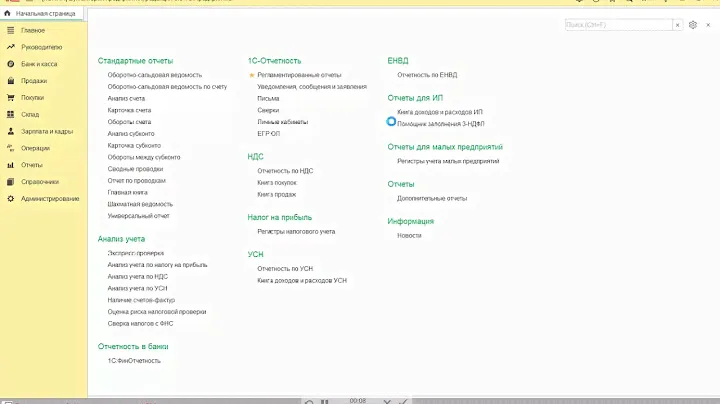Clear the search field with X button
This screenshot has height=404, width=720.
pyautogui.click(x=679, y=24)
